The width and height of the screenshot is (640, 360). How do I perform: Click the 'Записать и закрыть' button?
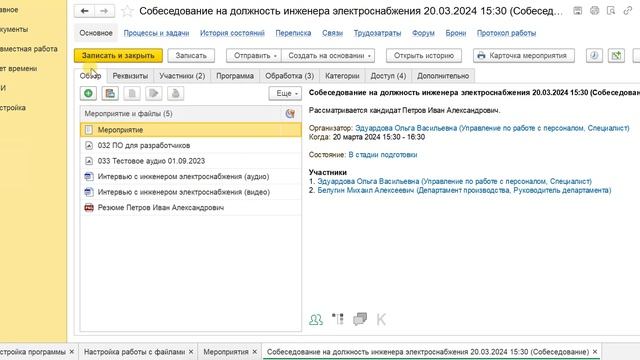point(118,56)
